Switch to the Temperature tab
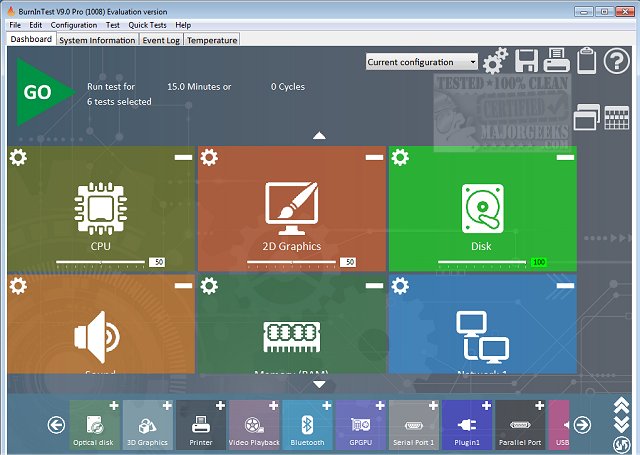Screen dimensions: 640x455 tap(212, 40)
